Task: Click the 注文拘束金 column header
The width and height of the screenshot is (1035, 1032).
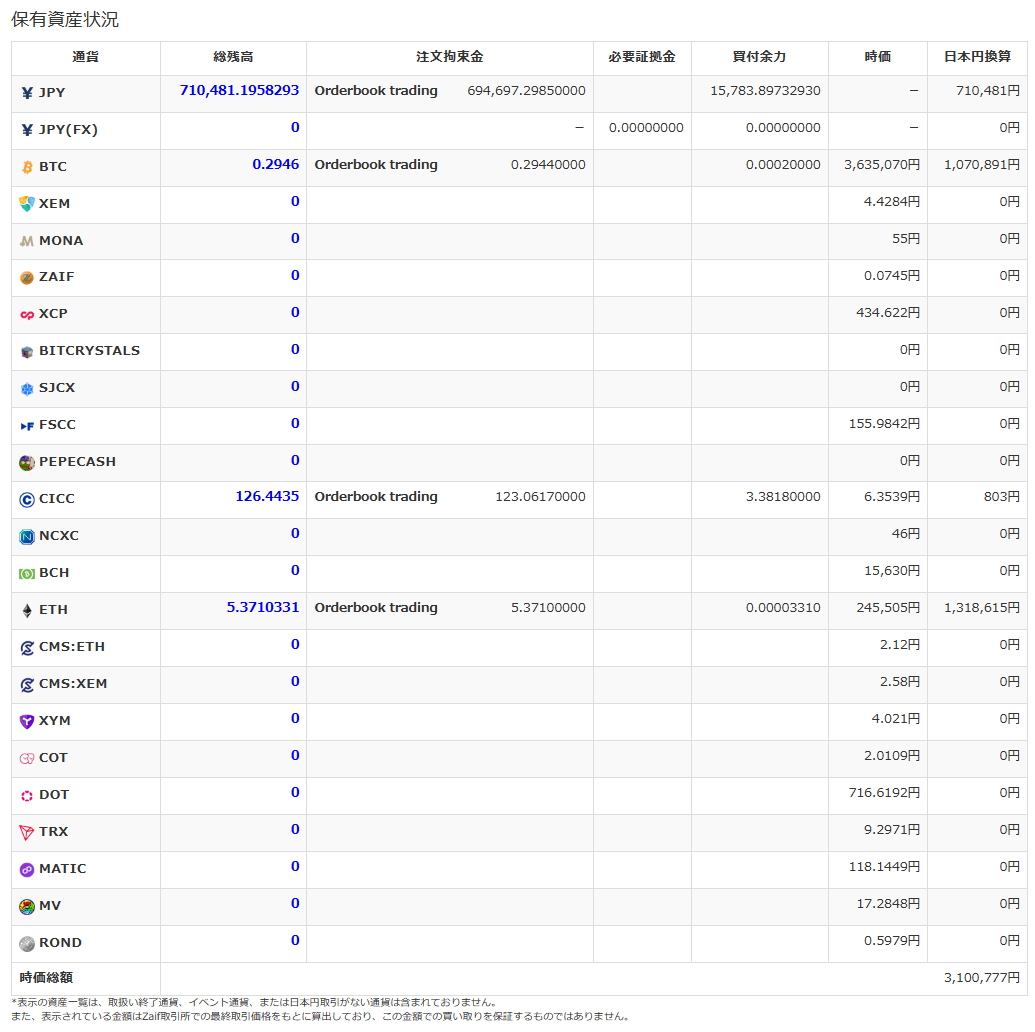Action: pos(450,57)
